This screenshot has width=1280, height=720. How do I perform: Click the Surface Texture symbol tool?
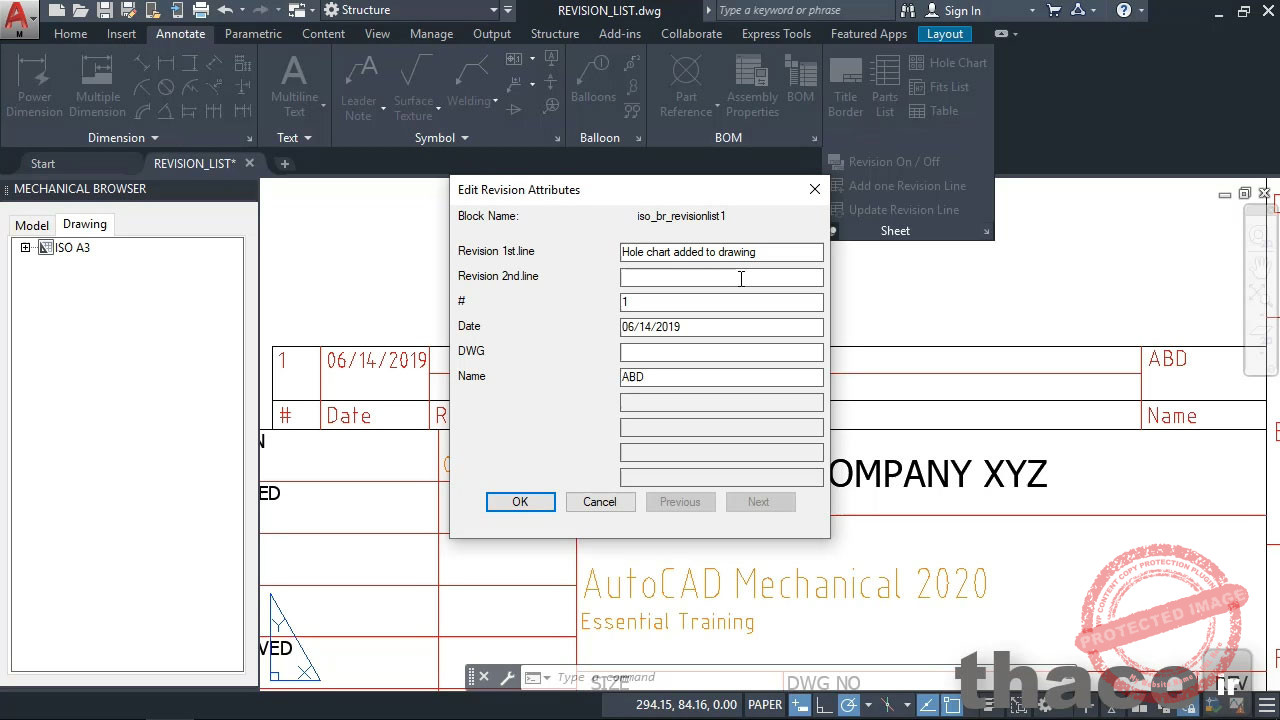pyautogui.click(x=413, y=88)
